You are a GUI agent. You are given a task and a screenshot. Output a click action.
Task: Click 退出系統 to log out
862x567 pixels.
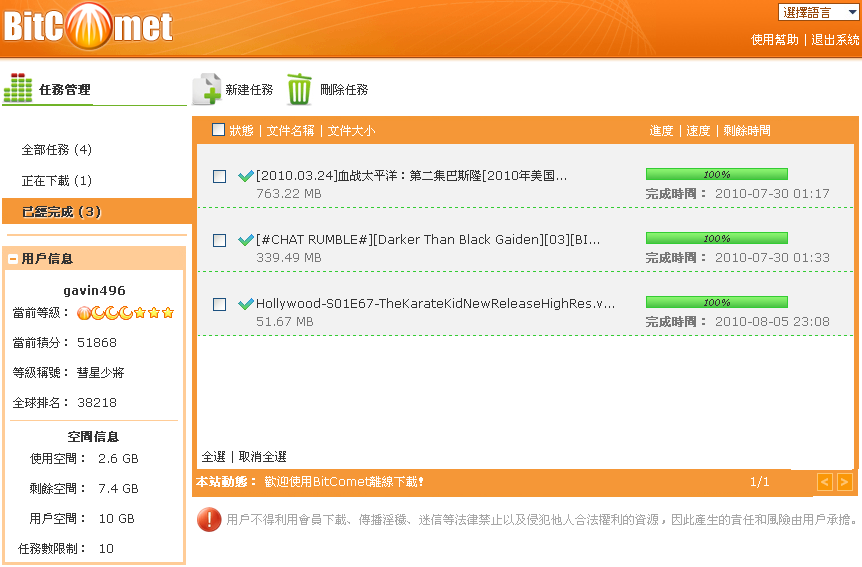(x=835, y=40)
